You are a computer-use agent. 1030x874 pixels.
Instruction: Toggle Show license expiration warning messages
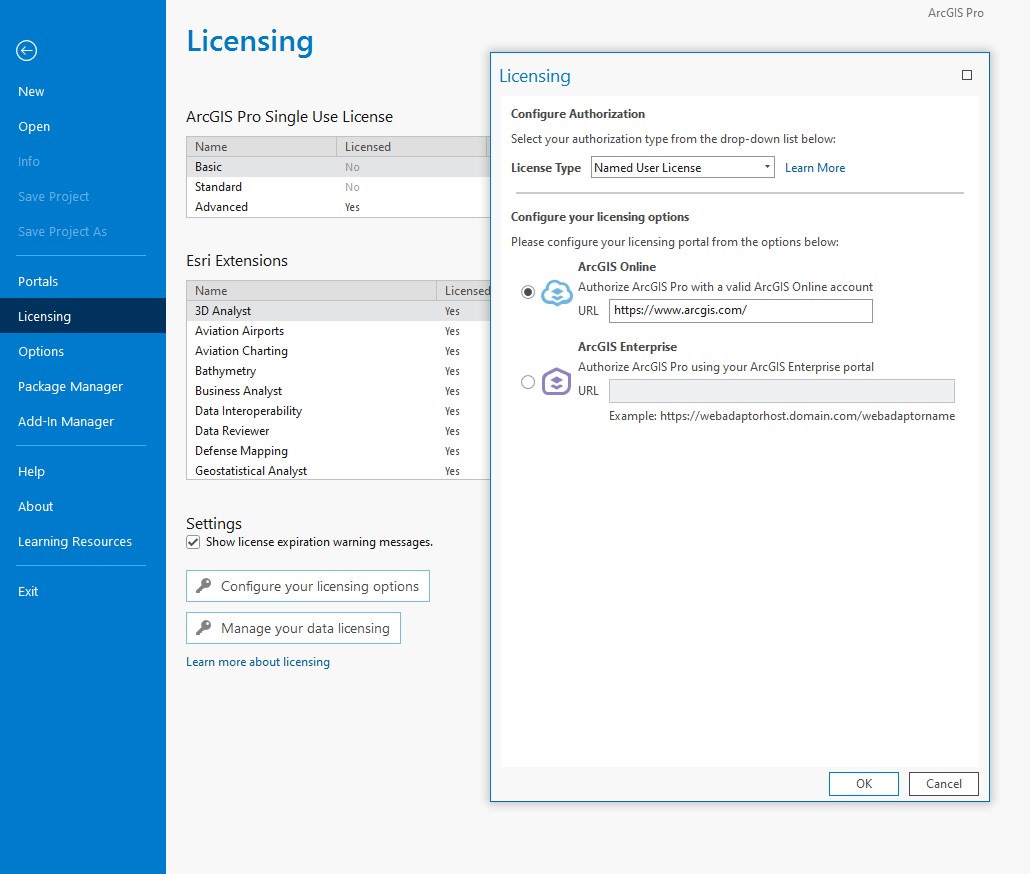(x=192, y=542)
